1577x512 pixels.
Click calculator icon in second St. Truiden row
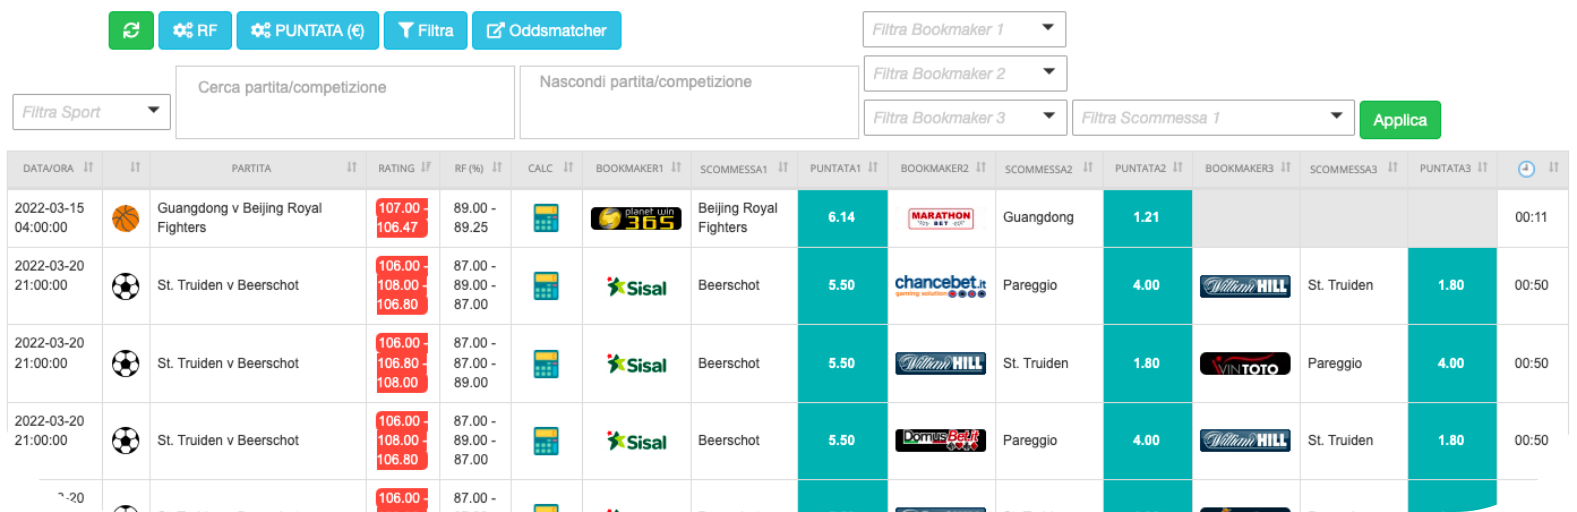546,364
